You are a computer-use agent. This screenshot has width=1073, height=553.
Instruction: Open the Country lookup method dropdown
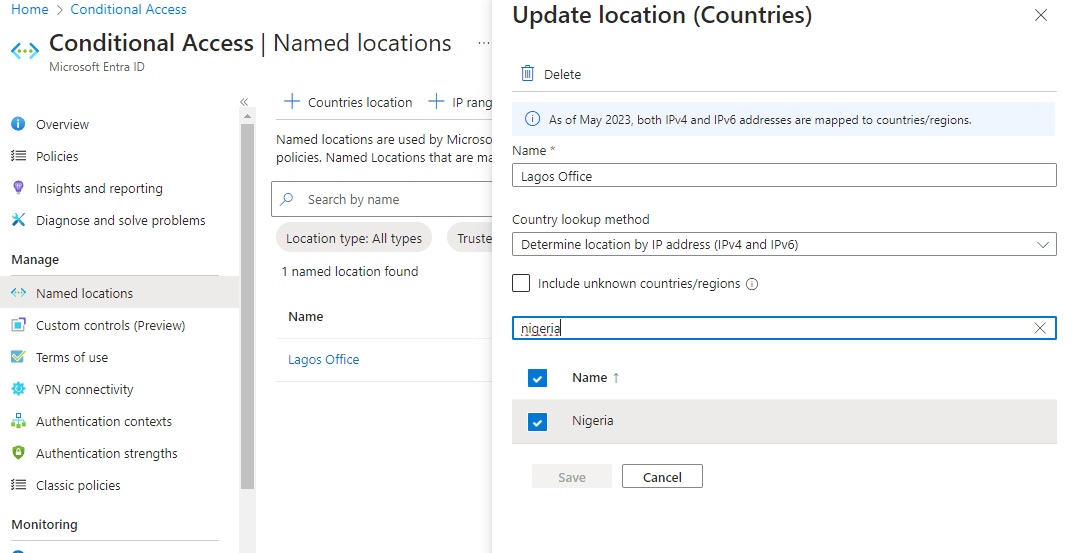pos(784,244)
